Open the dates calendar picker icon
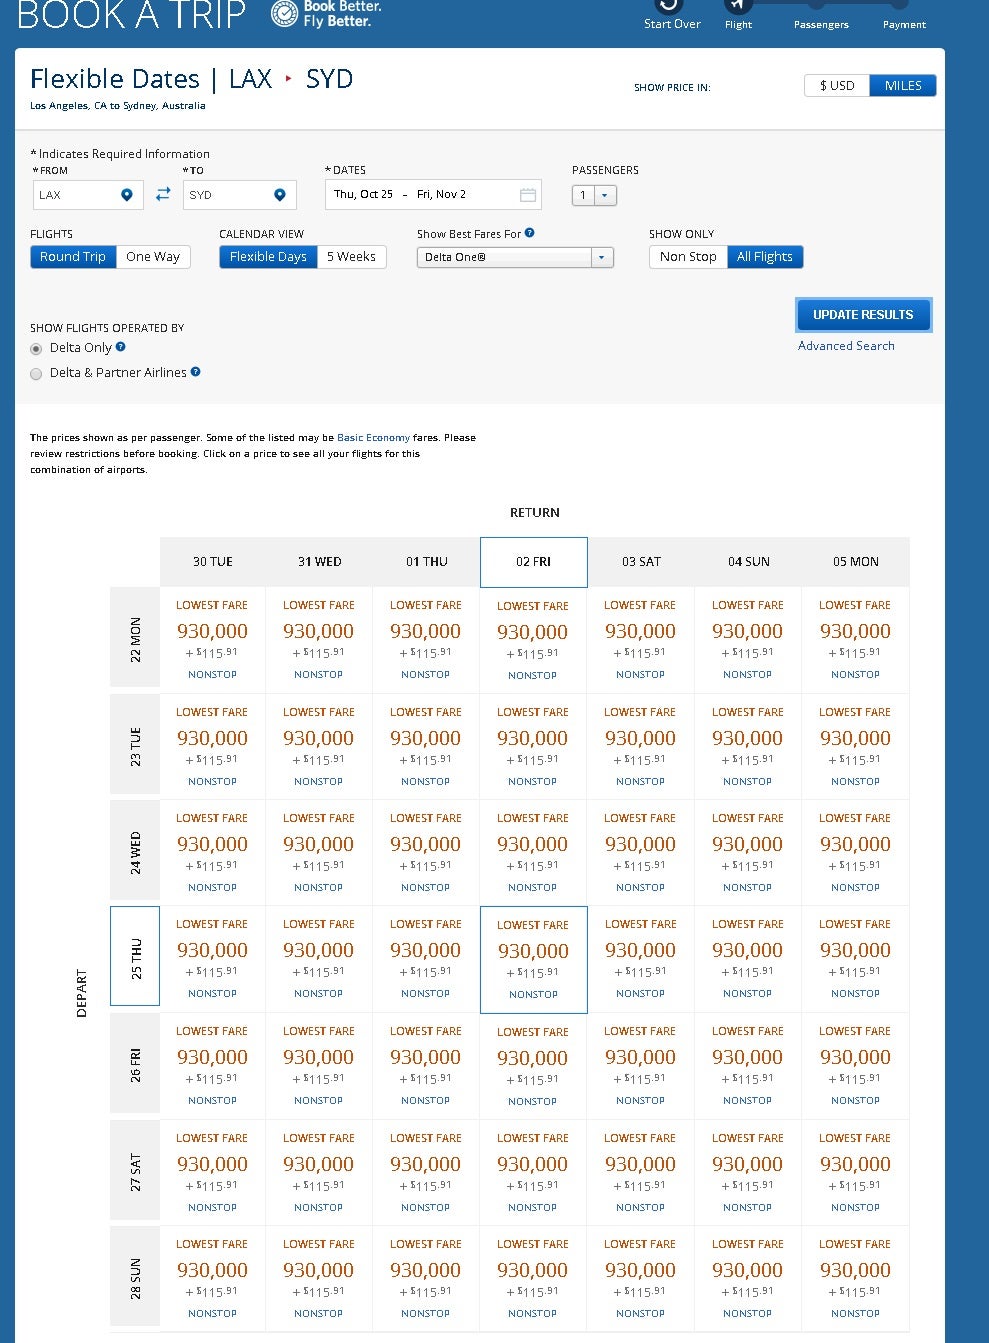Screen dimensions: 989x1343 [528, 195]
